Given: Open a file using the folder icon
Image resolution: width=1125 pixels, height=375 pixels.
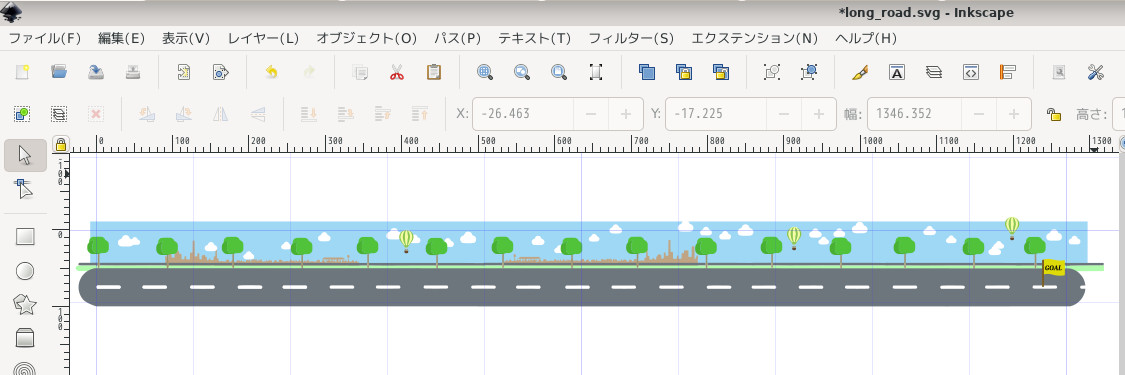Looking at the screenshot, I should [59, 72].
